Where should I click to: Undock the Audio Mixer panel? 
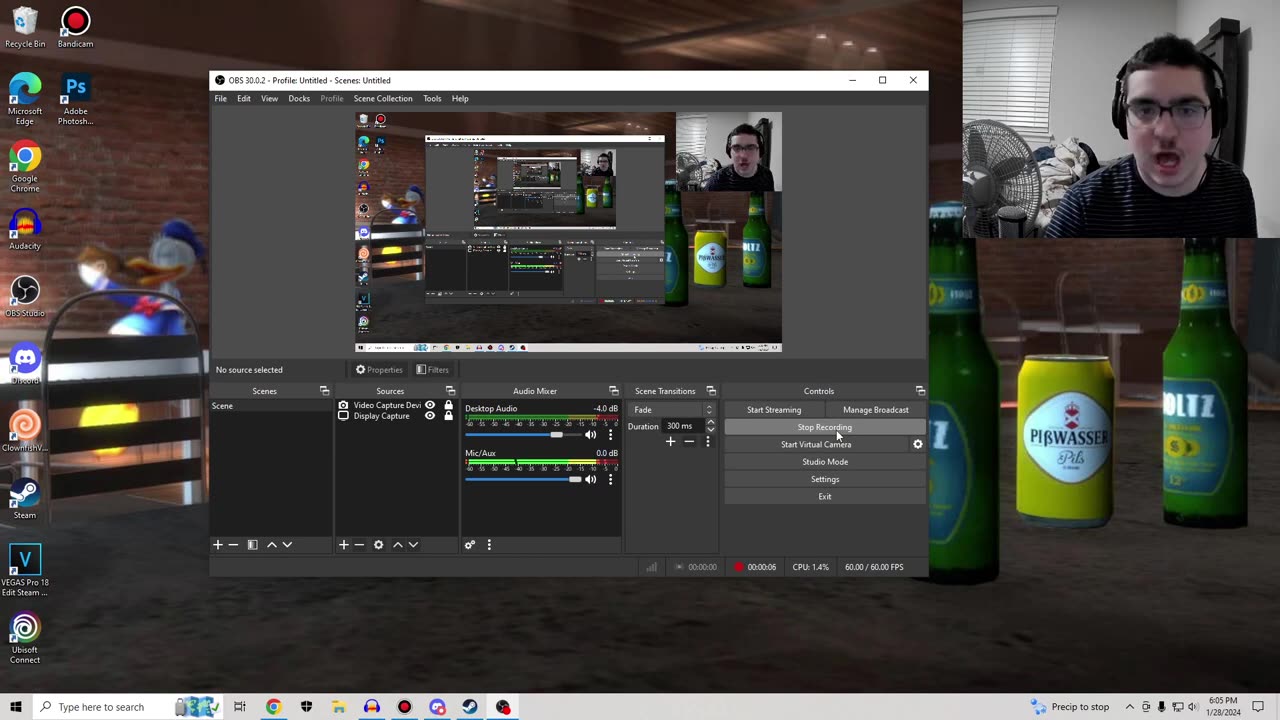click(614, 391)
